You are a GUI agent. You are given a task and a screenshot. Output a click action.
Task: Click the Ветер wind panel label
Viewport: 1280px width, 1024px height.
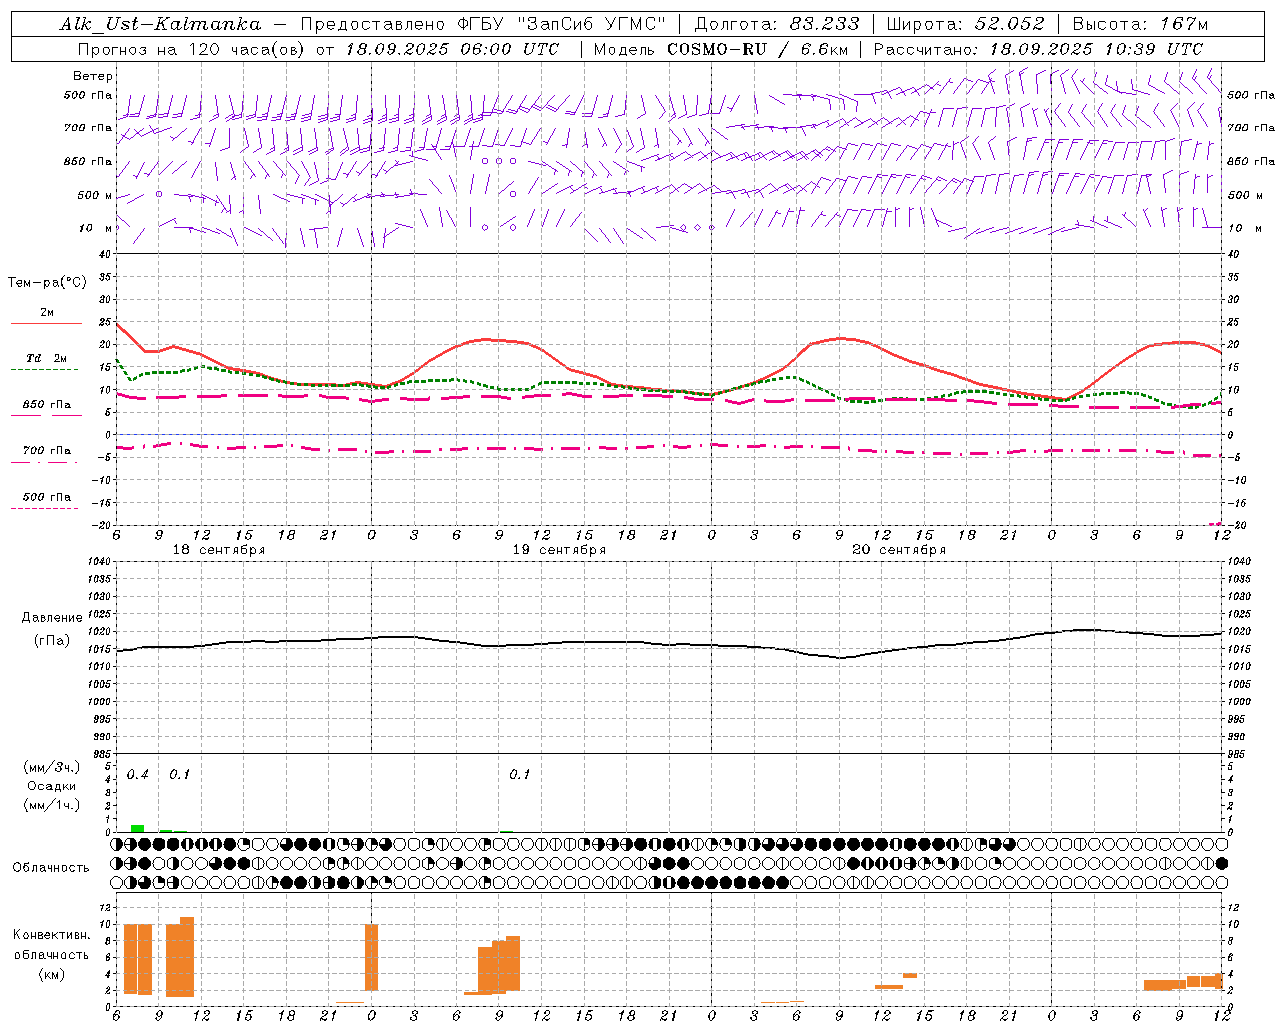tap(93, 76)
